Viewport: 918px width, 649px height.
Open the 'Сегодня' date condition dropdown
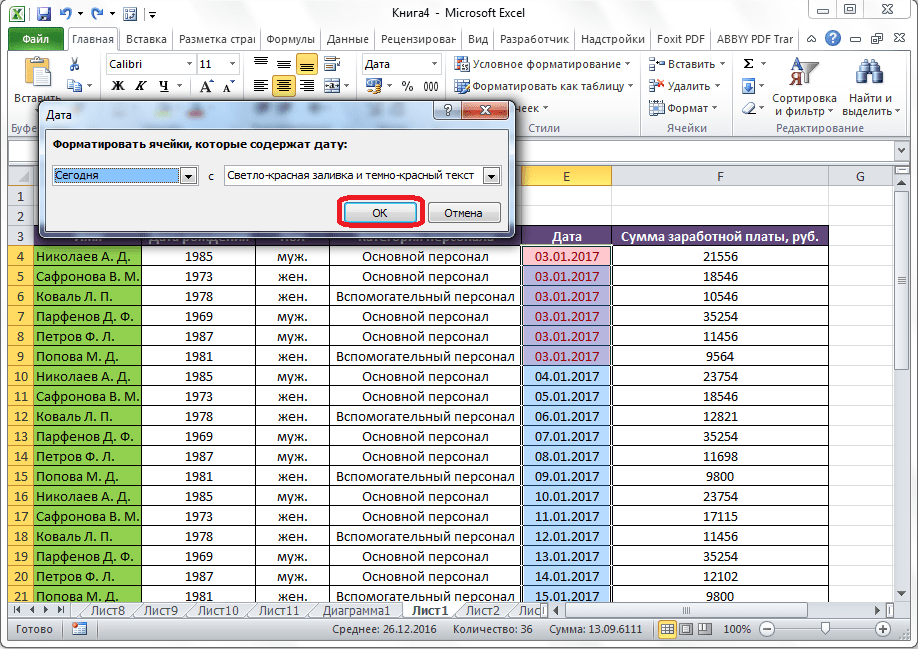[x=187, y=176]
